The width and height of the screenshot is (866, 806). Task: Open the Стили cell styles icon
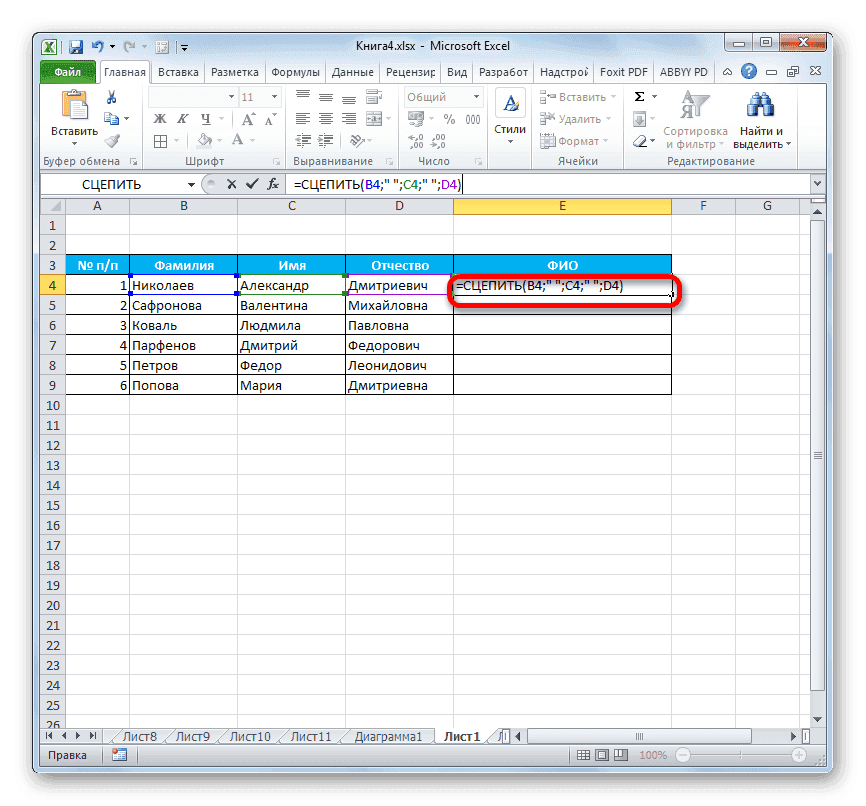pos(510,105)
